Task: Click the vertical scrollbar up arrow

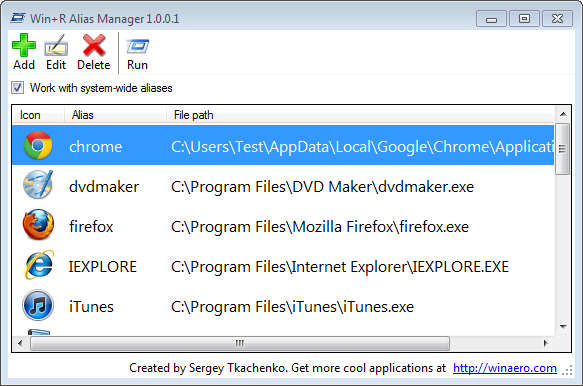Action: [563, 114]
